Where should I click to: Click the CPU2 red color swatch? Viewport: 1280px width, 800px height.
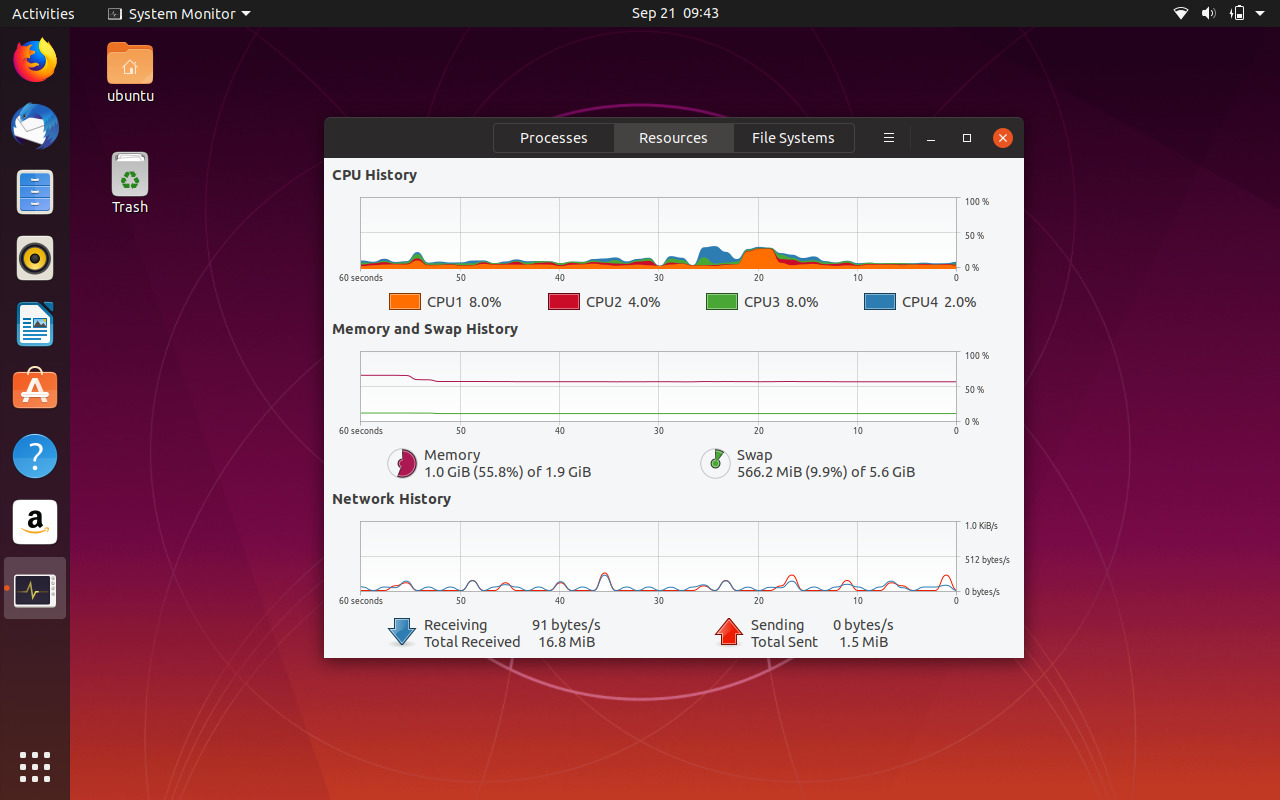(563, 301)
